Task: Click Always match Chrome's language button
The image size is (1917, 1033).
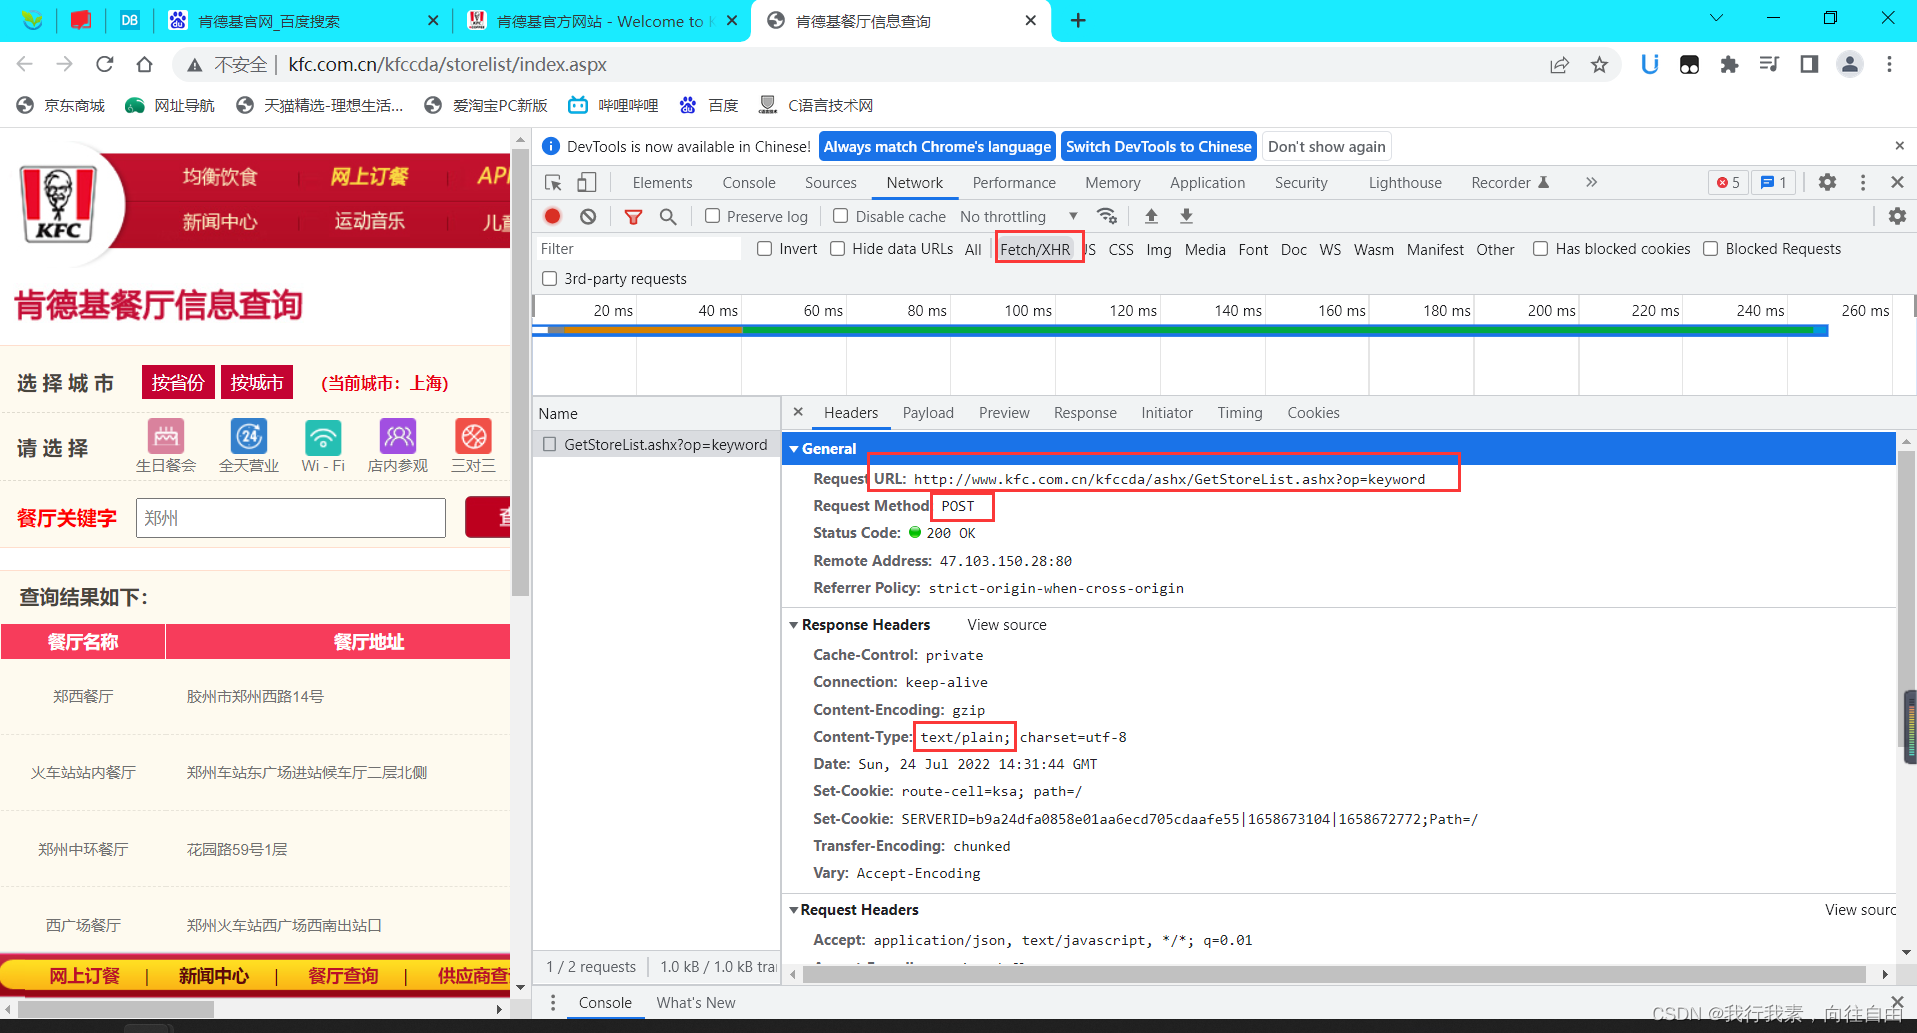Action: 937,146
